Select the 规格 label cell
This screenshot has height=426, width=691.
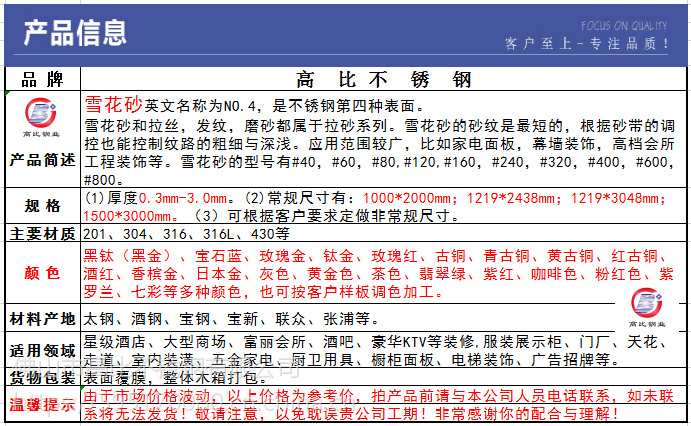tap(43, 206)
